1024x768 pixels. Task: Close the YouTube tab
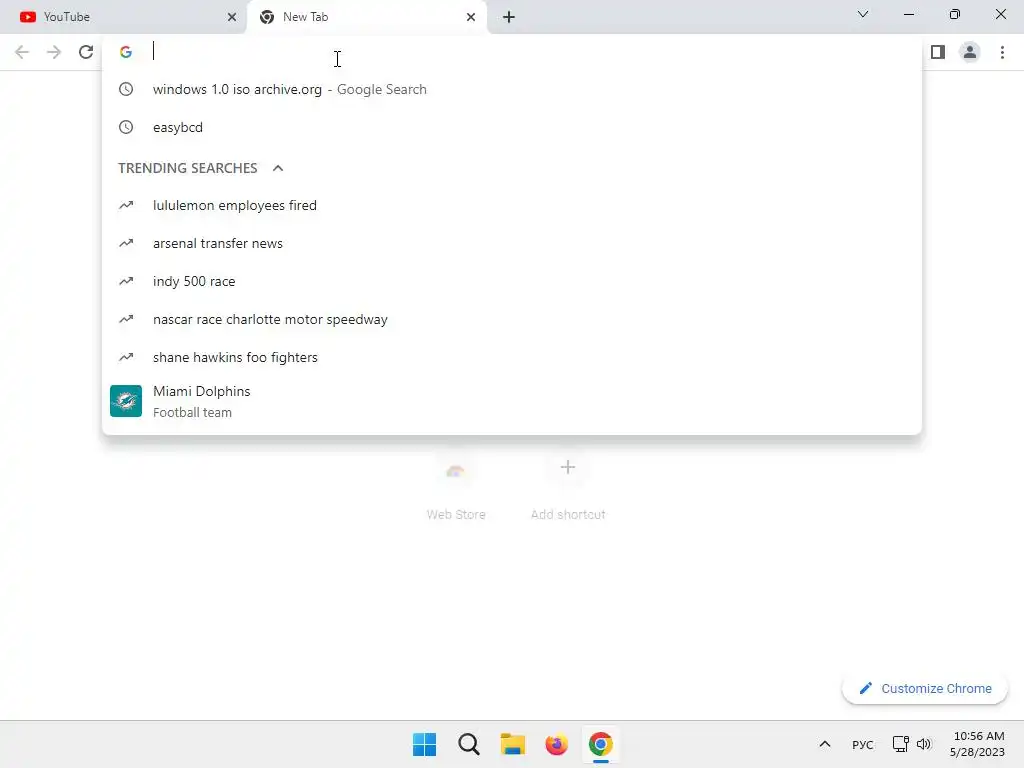(232, 17)
